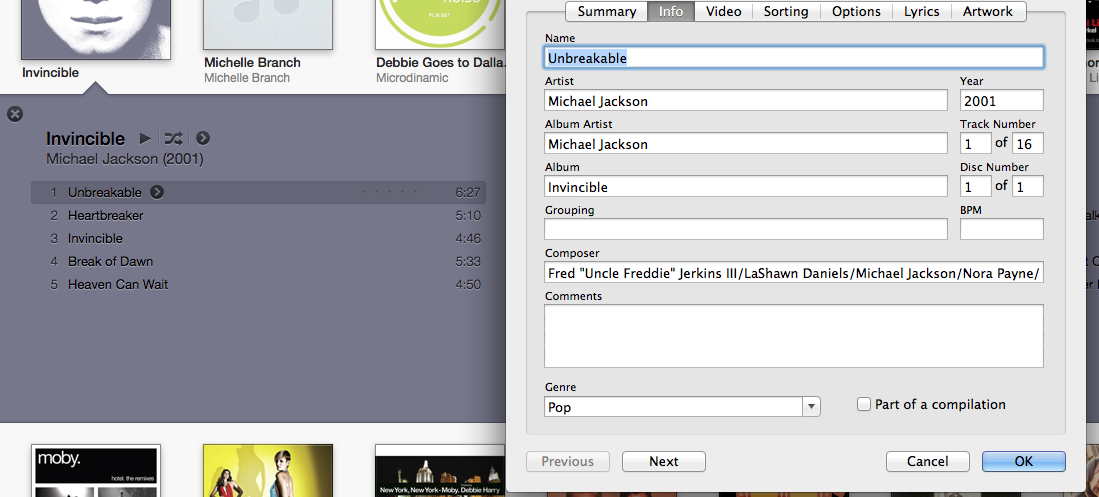Click Michelle Branch album title text
The image size is (1099, 497).
pos(252,62)
